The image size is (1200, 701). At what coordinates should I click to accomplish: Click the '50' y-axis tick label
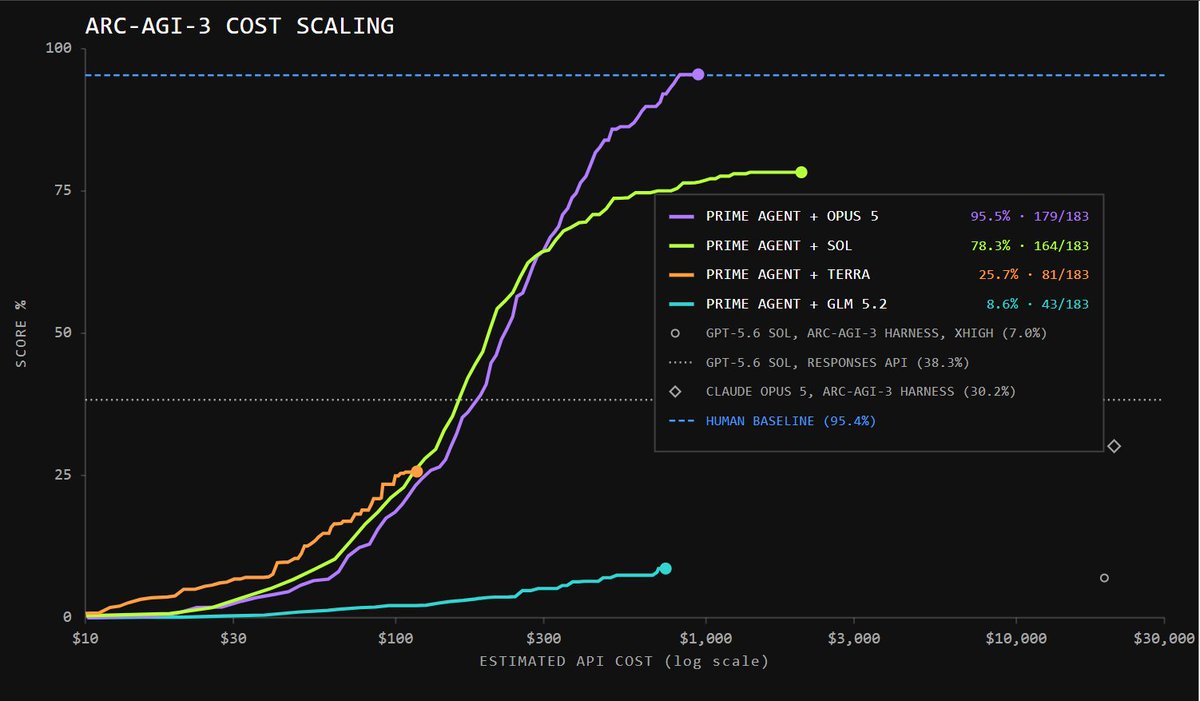click(x=65, y=333)
